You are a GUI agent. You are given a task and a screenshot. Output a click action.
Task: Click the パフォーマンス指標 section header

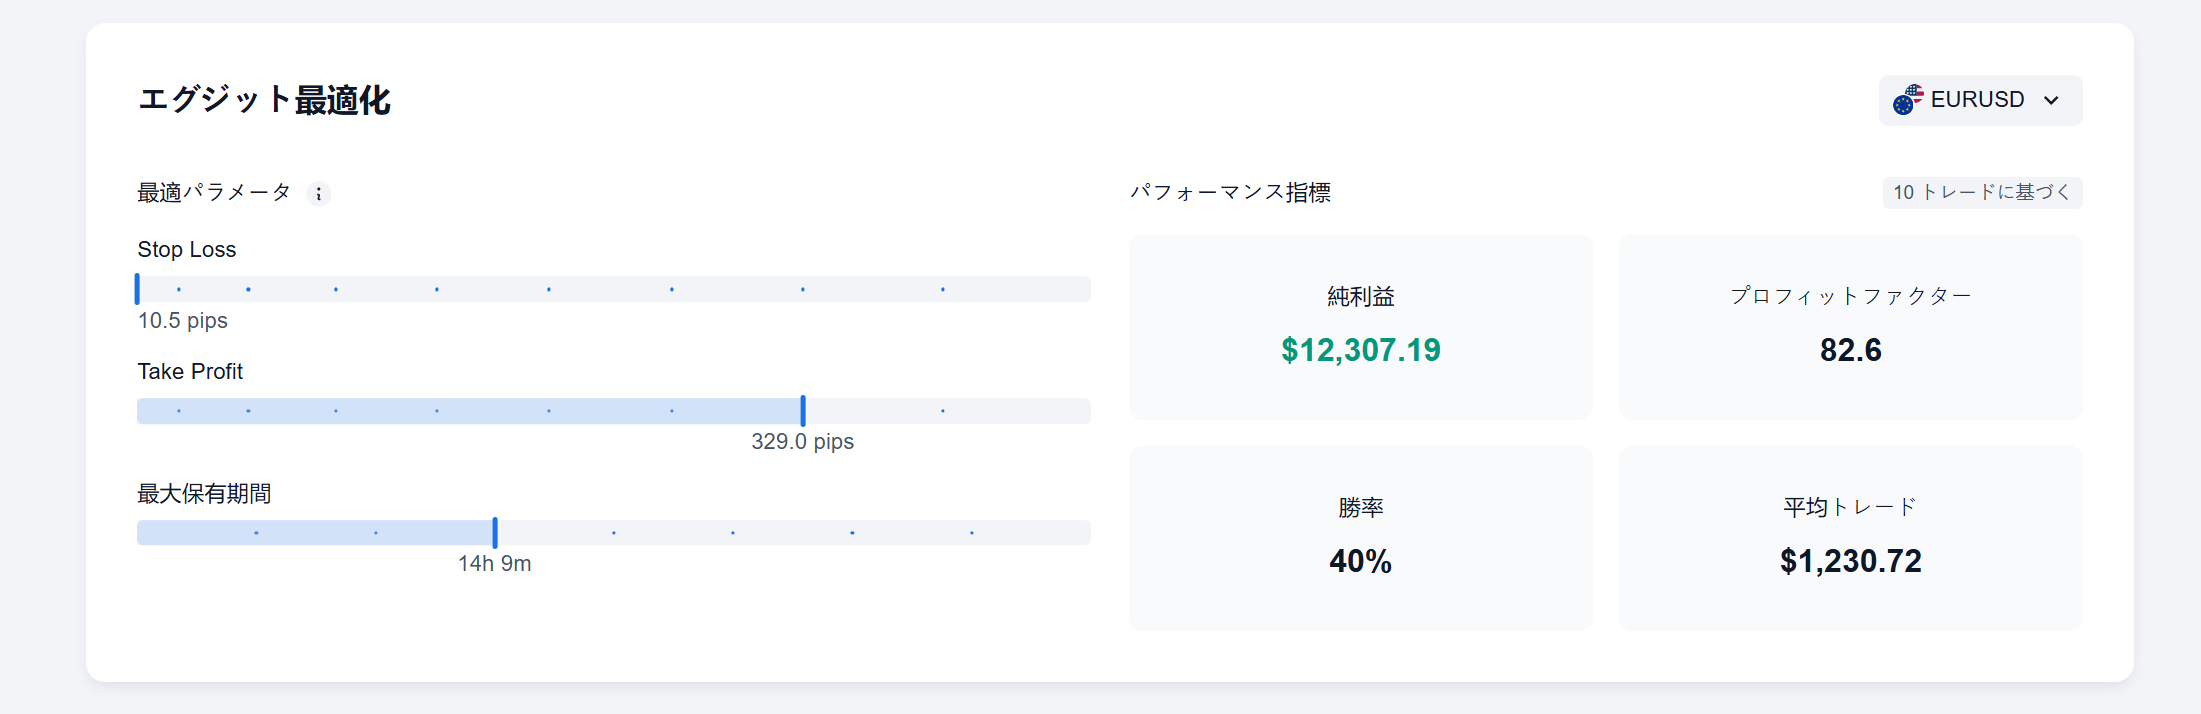pos(1233,193)
